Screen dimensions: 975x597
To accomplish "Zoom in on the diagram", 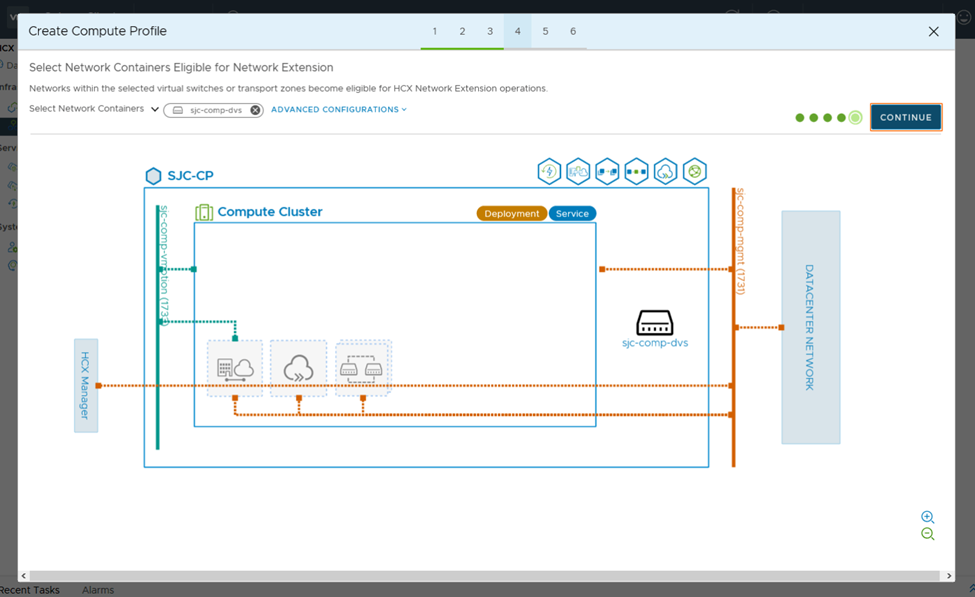I will (x=927, y=517).
